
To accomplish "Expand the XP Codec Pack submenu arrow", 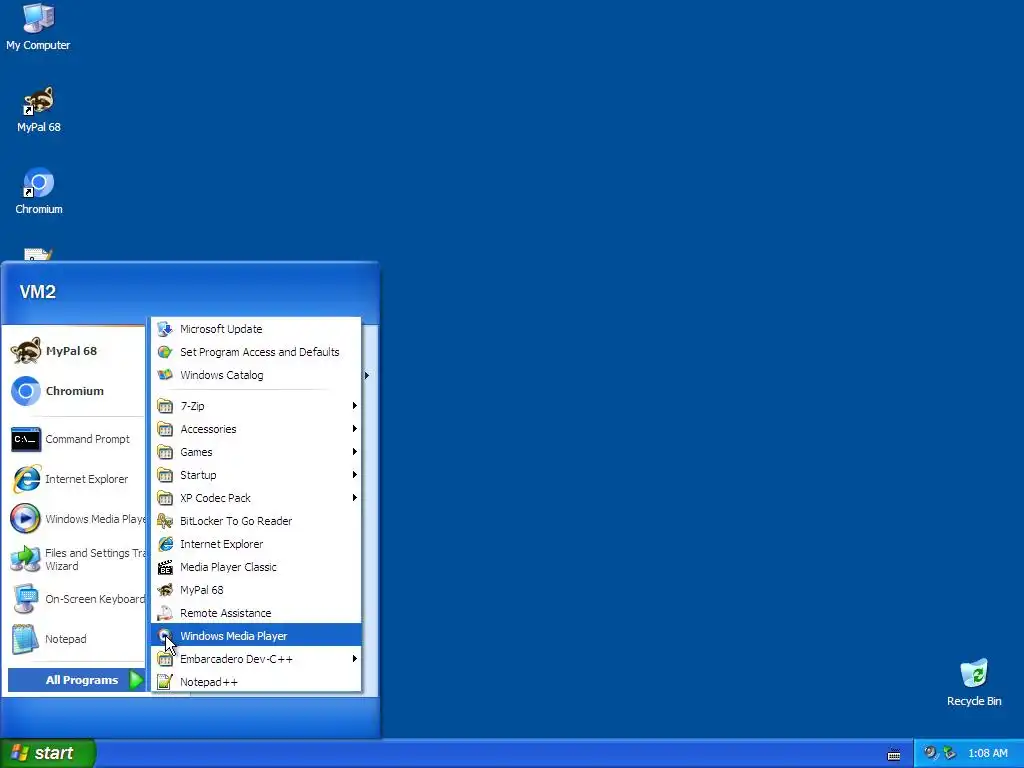I will [x=355, y=498].
